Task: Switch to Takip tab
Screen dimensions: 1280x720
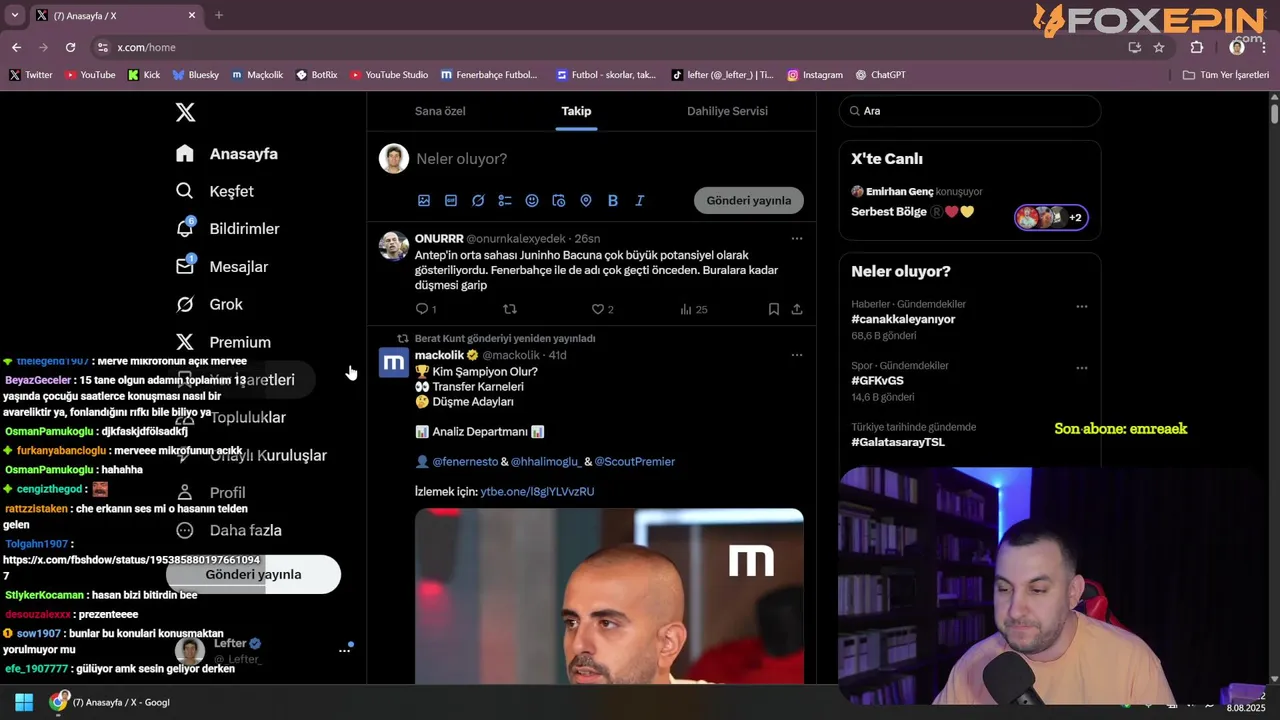Action: point(576,111)
